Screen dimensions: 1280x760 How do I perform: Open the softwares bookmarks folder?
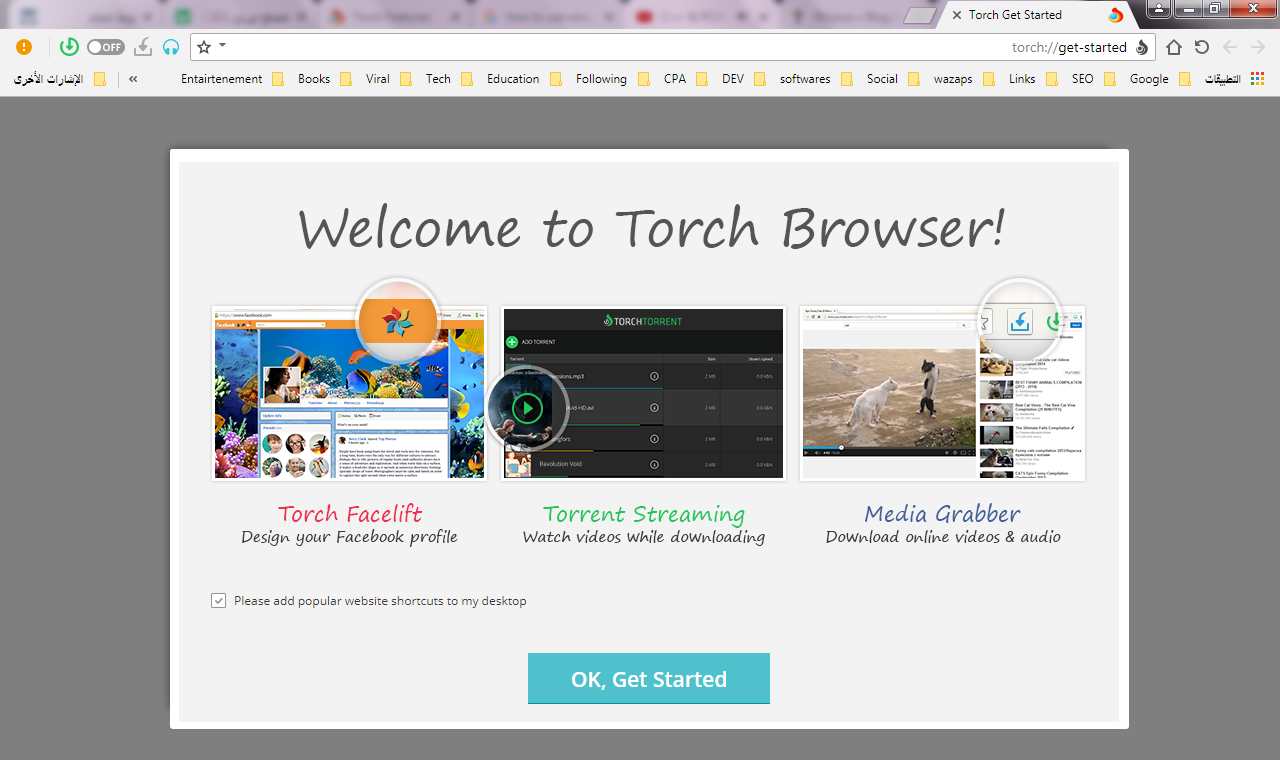pyautogui.click(x=816, y=79)
